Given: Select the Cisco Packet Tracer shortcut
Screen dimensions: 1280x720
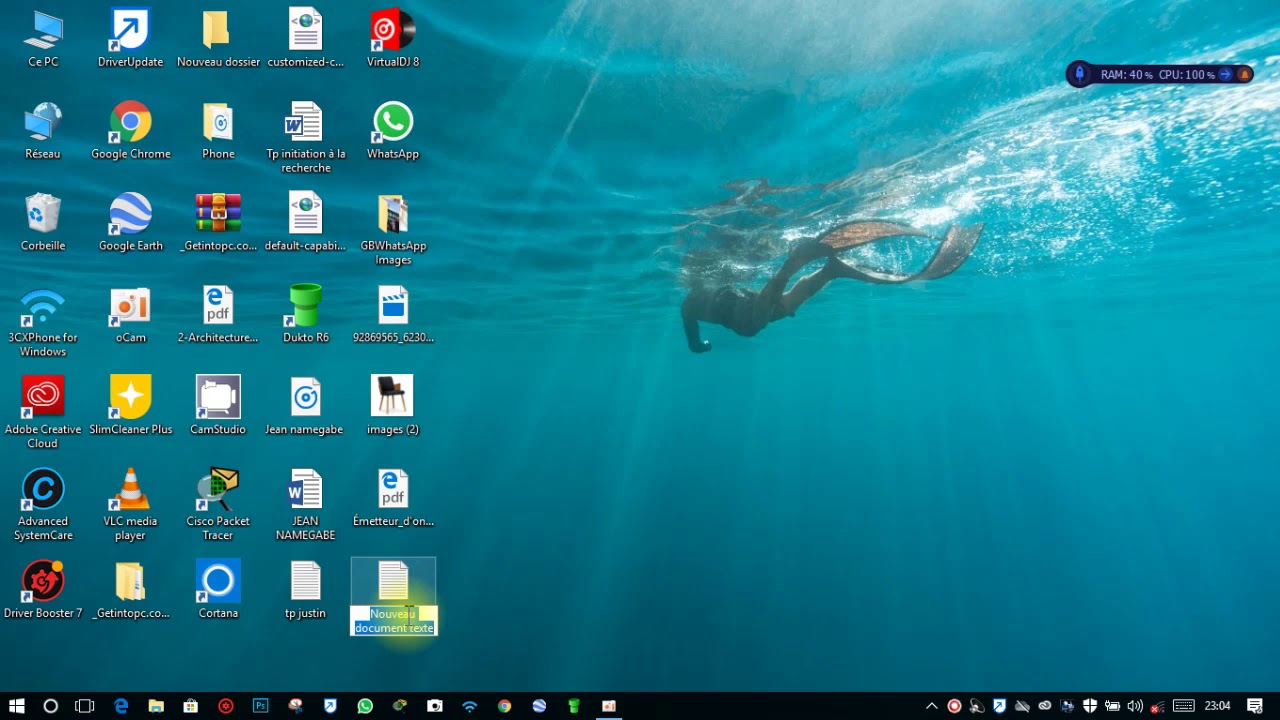Looking at the screenshot, I should (218, 506).
